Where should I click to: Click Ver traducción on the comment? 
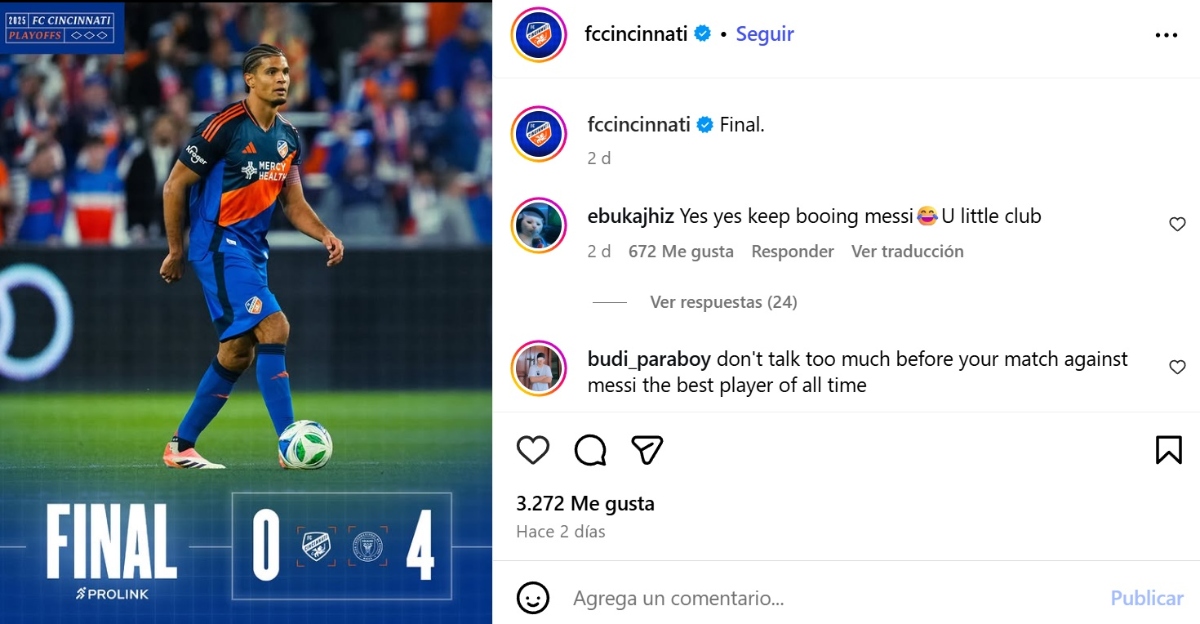pyautogui.click(x=907, y=252)
